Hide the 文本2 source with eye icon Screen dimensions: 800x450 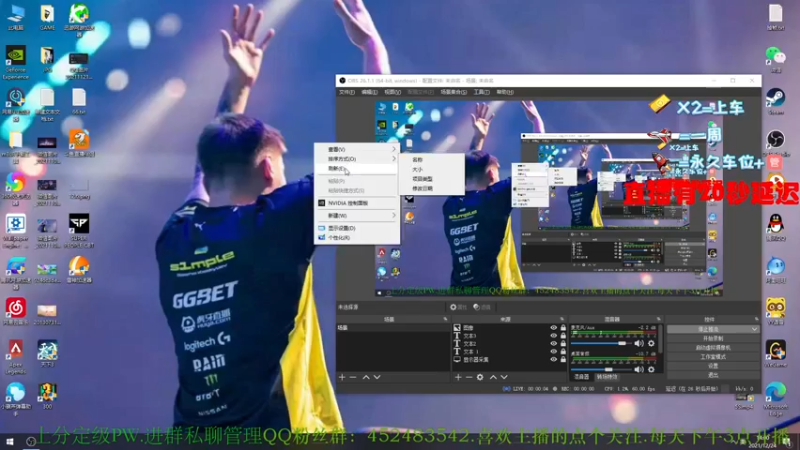[554, 343]
